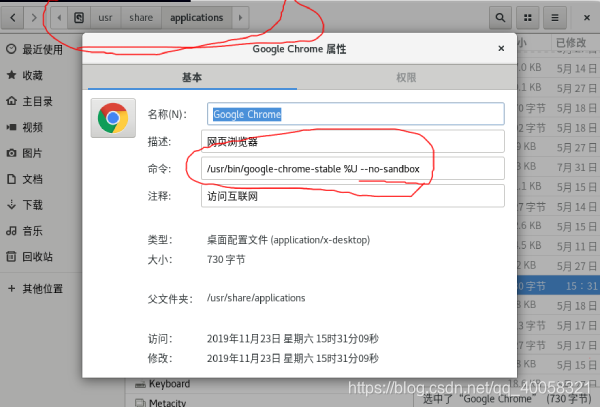This screenshot has width=600, height=407.
Task: Click the Chrome application icon button
Action: click(113, 118)
